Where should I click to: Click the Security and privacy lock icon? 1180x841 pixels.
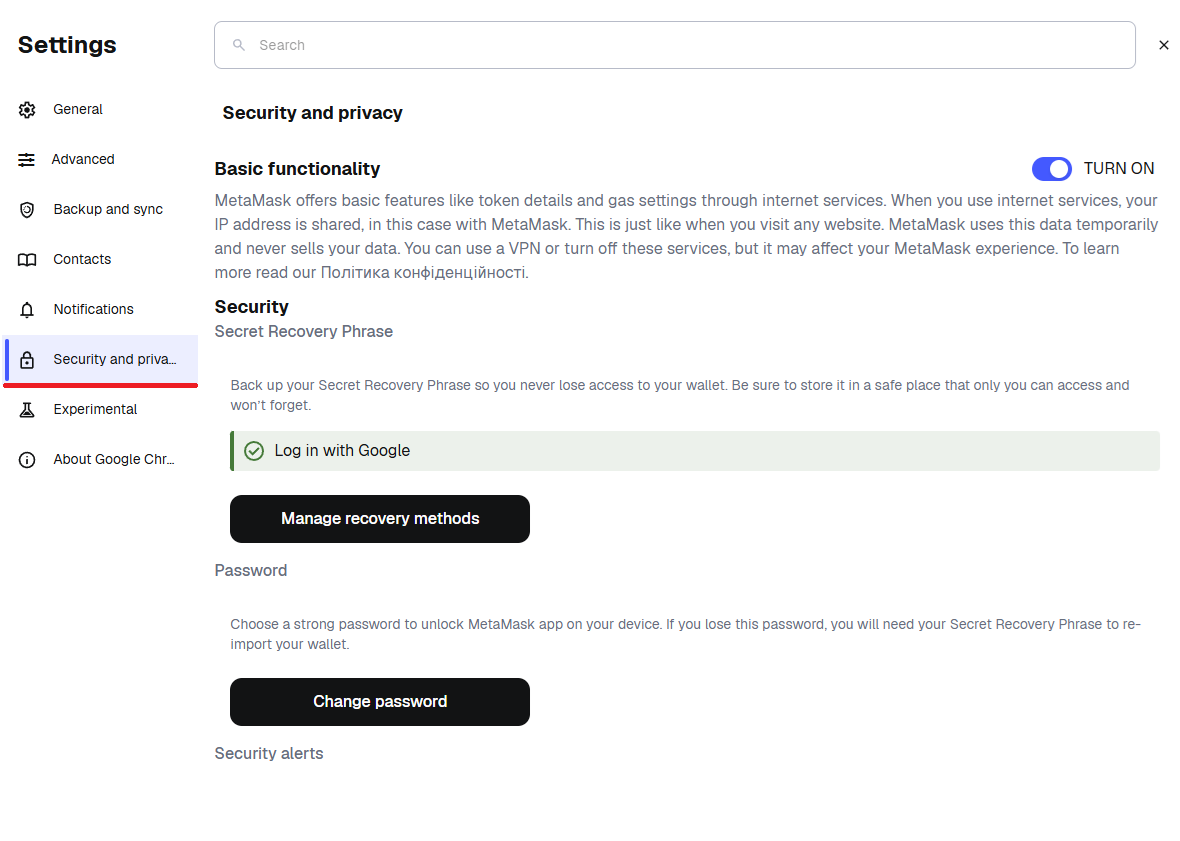point(27,360)
